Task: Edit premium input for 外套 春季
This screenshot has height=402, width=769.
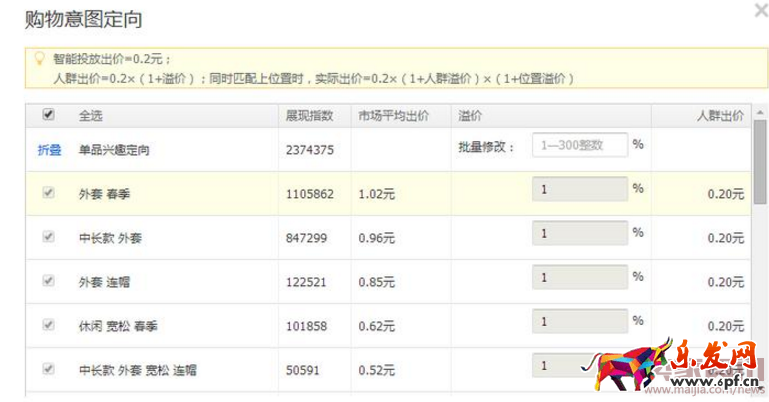Action: pos(579,189)
